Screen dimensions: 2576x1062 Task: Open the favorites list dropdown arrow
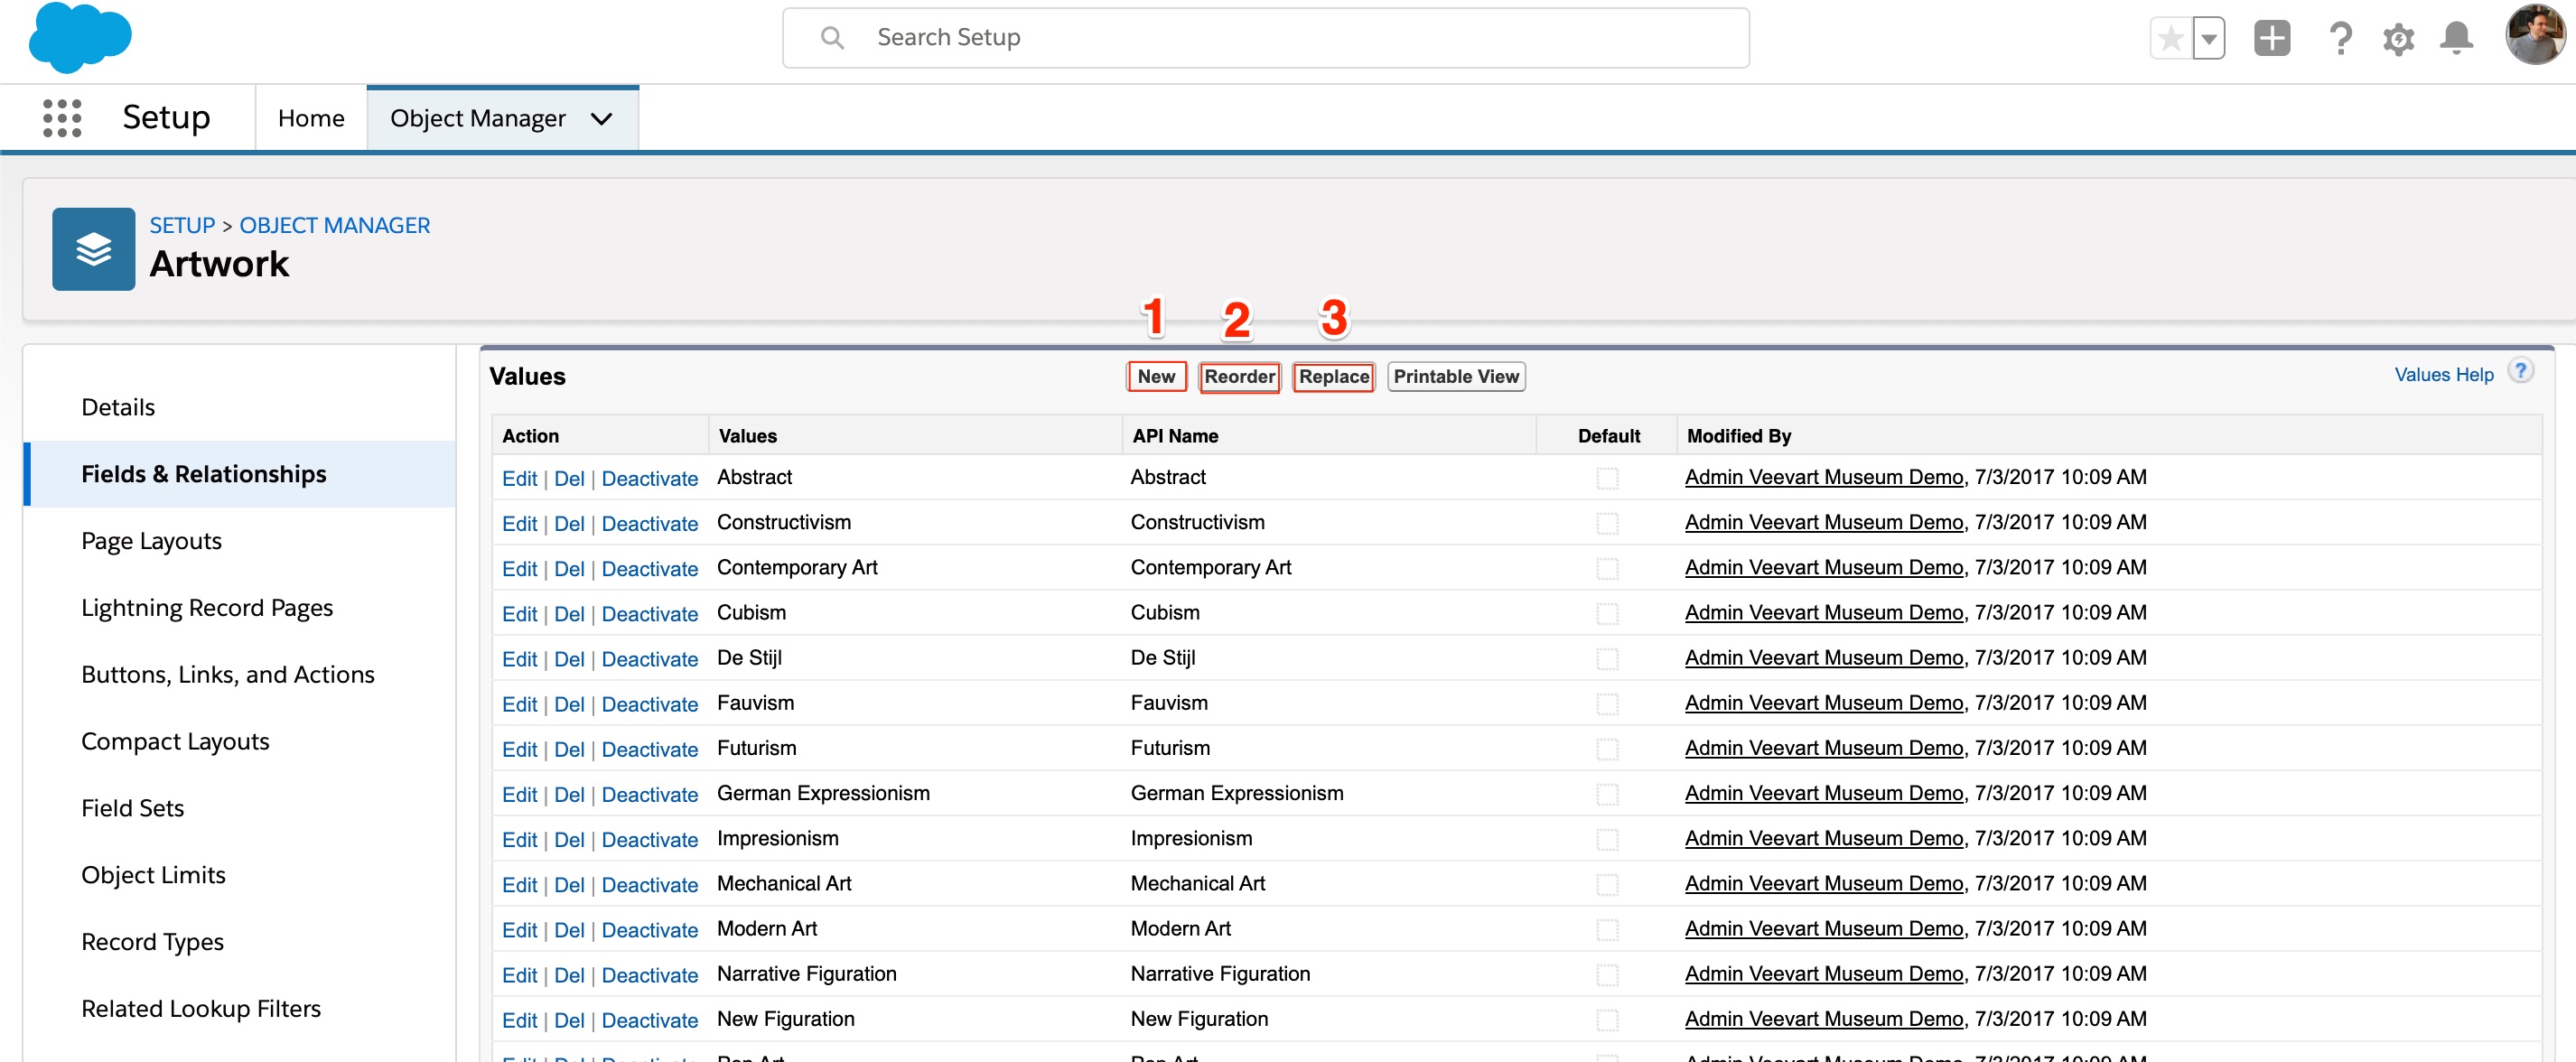pos(2208,38)
